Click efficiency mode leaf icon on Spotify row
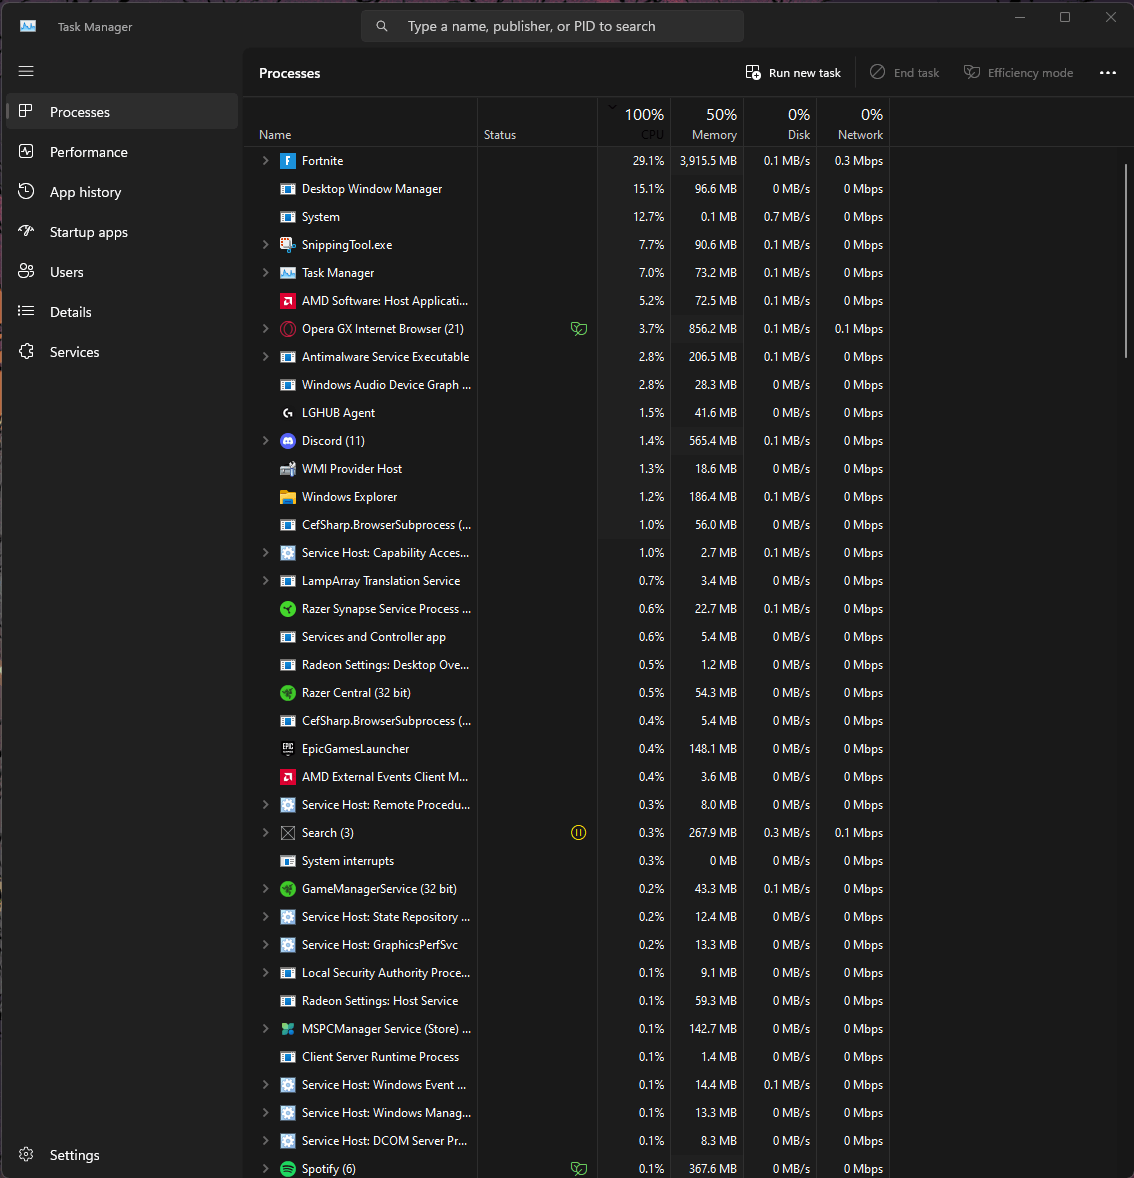Screen dimensions: 1134x1178 pyautogui.click(x=579, y=1168)
